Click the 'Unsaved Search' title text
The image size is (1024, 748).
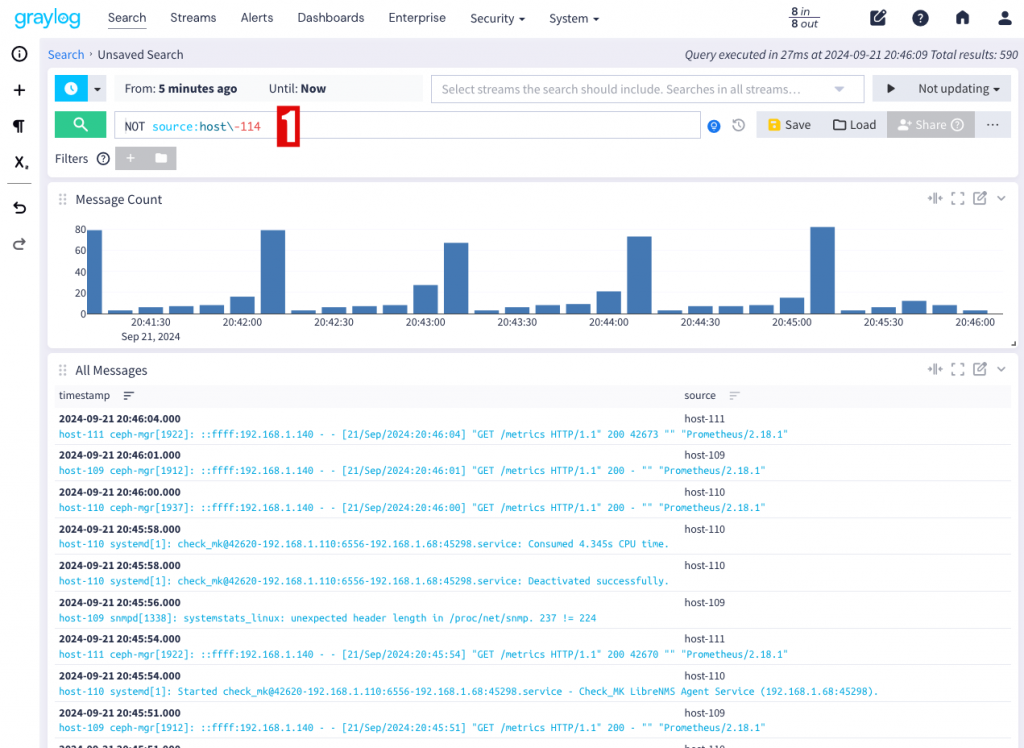coord(140,55)
